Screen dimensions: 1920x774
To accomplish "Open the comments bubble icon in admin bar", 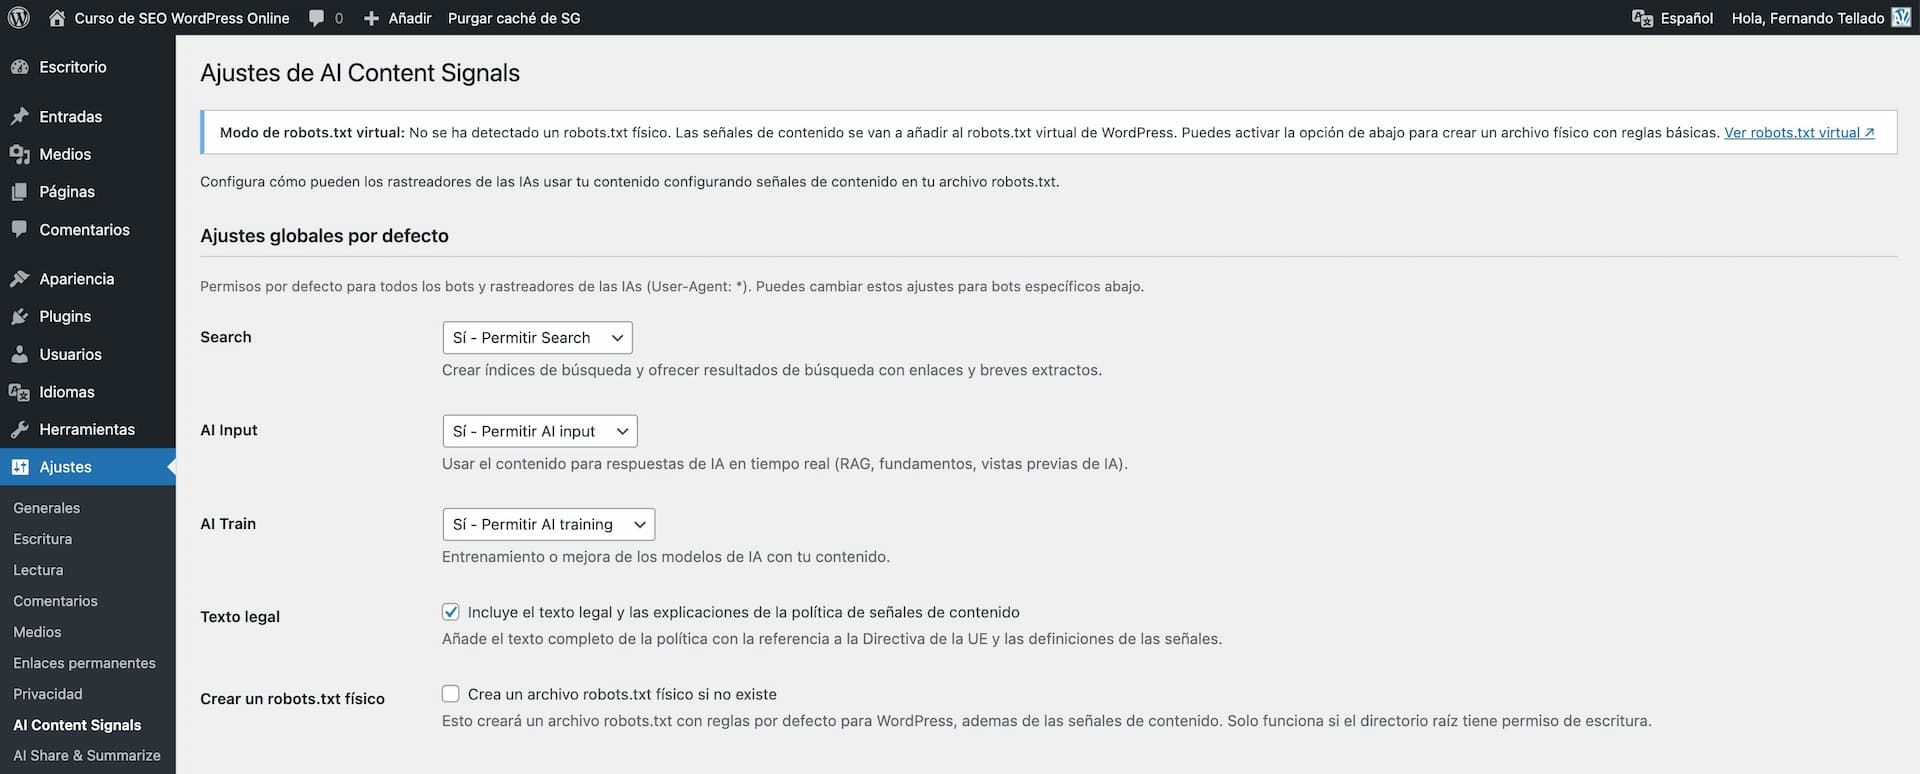I will coord(317,18).
